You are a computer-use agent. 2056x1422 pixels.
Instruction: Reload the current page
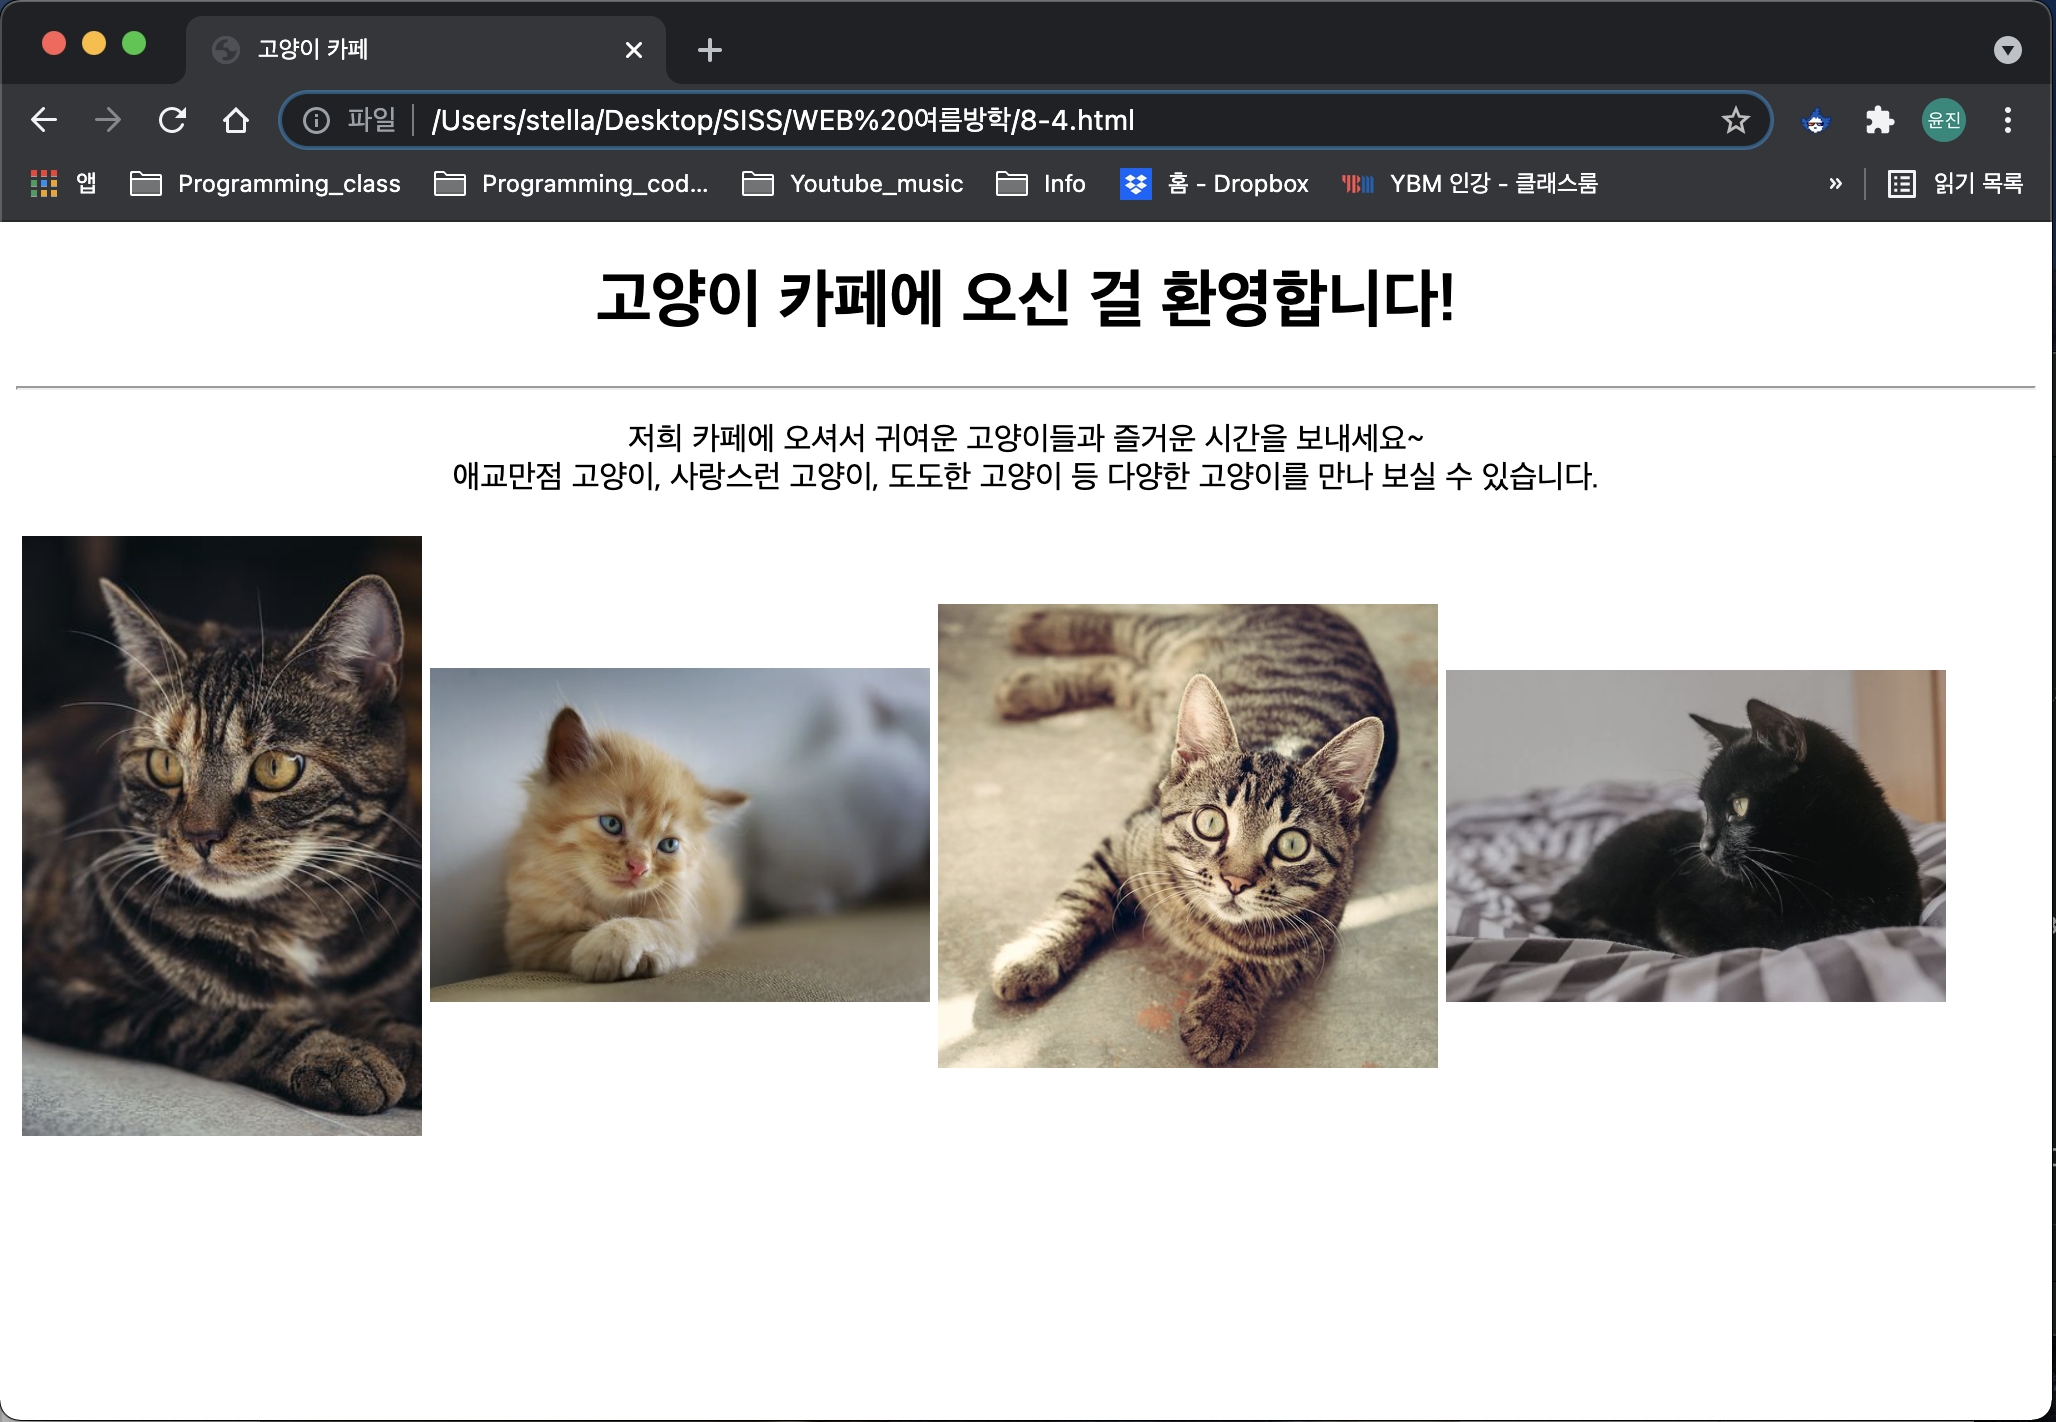(x=172, y=121)
